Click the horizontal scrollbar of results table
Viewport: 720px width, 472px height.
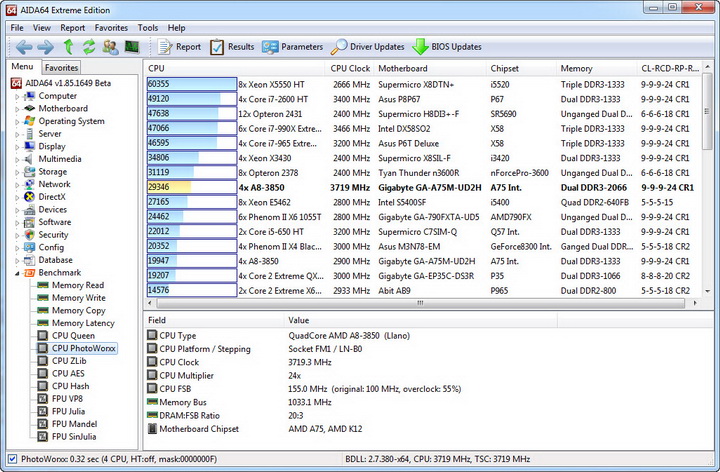(x=420, y=303)
